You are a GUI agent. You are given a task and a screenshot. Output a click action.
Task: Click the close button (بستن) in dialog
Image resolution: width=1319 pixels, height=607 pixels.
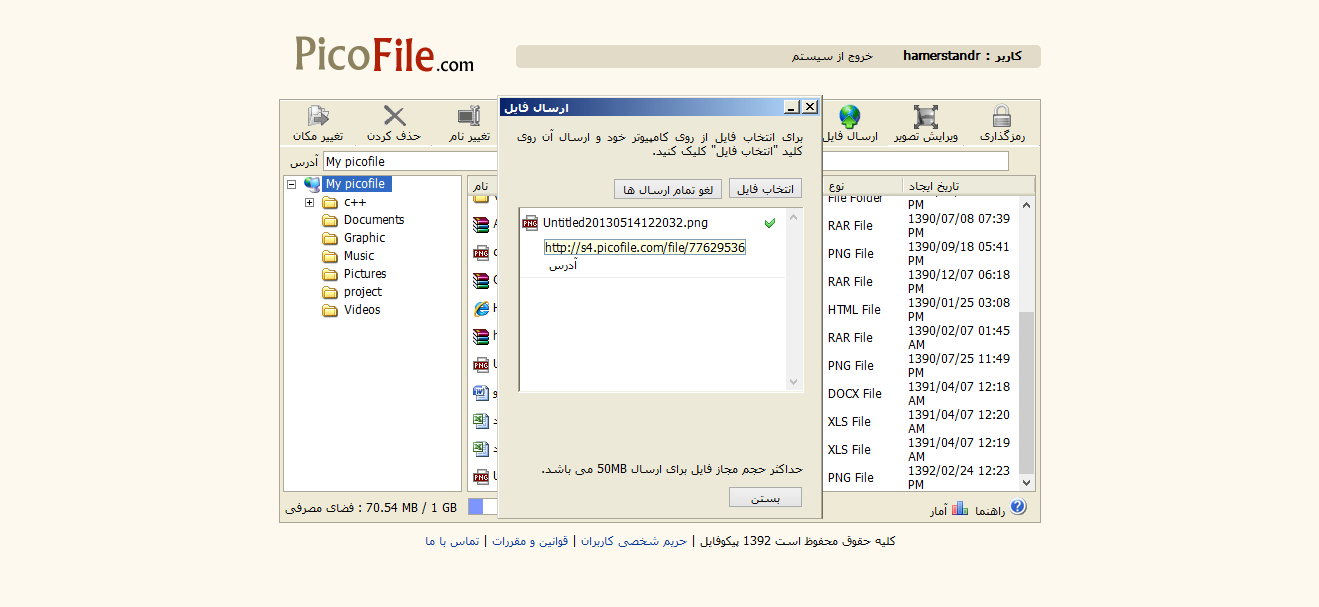765,498
